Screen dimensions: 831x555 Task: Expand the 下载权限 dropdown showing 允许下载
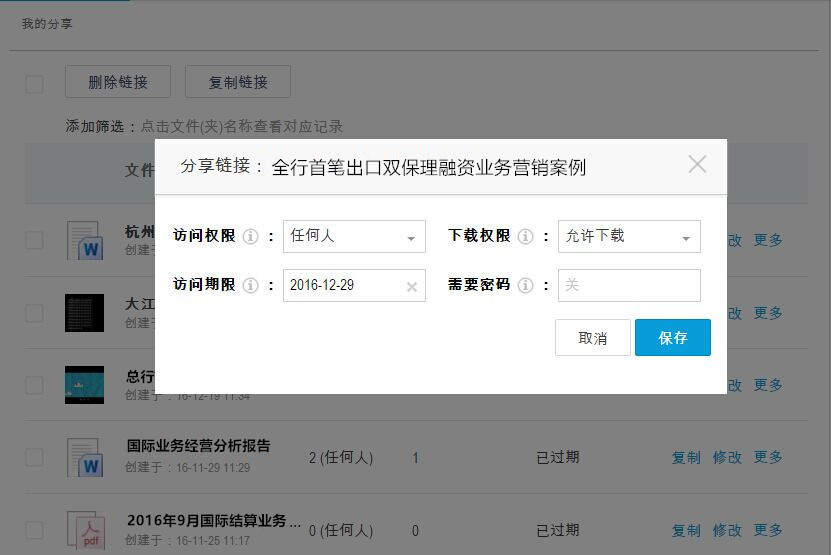[x=629, y=237]
